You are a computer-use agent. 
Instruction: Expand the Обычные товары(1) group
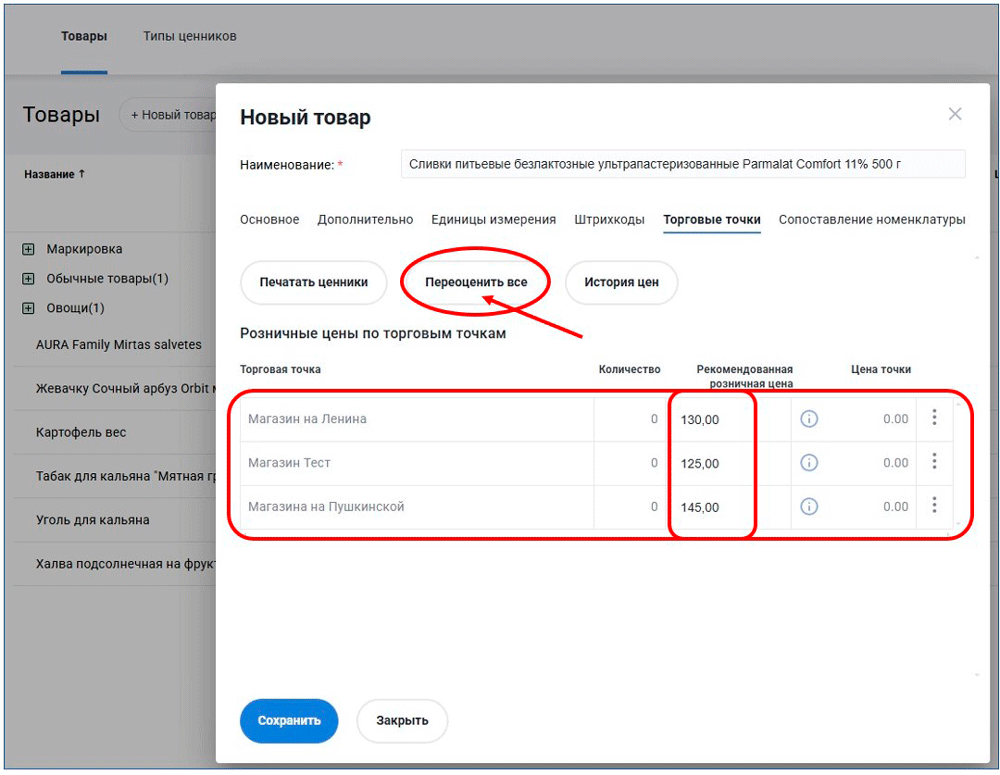tap(28, 279)
